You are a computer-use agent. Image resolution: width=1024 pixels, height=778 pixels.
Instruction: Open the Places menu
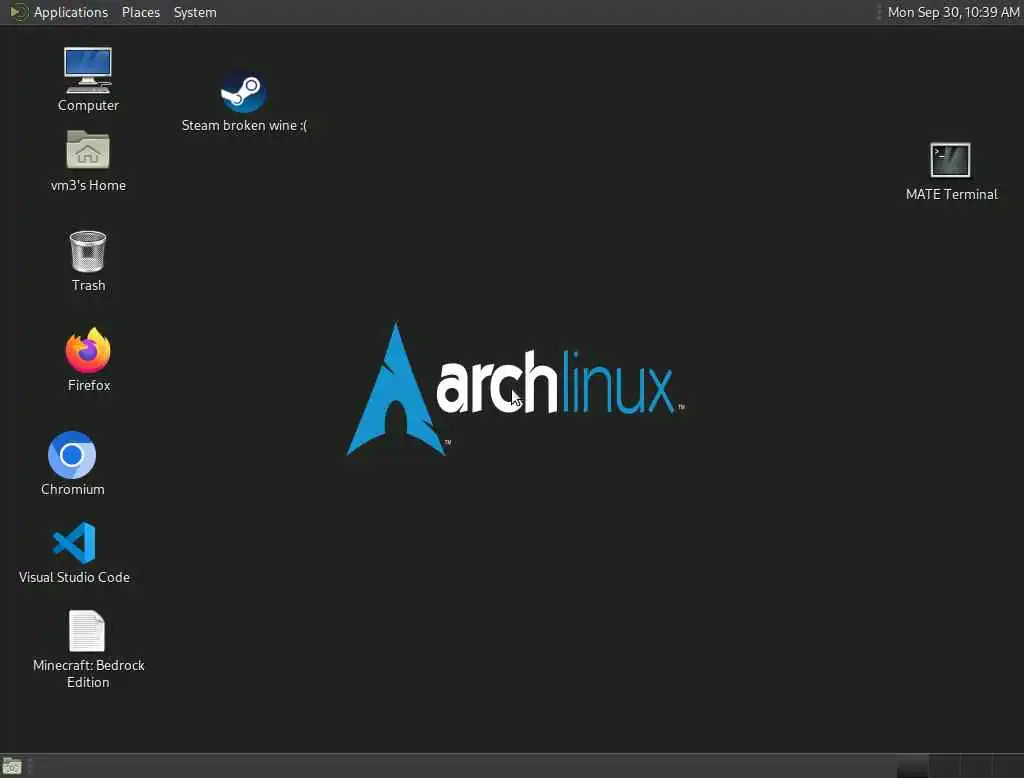coord(140,12)
